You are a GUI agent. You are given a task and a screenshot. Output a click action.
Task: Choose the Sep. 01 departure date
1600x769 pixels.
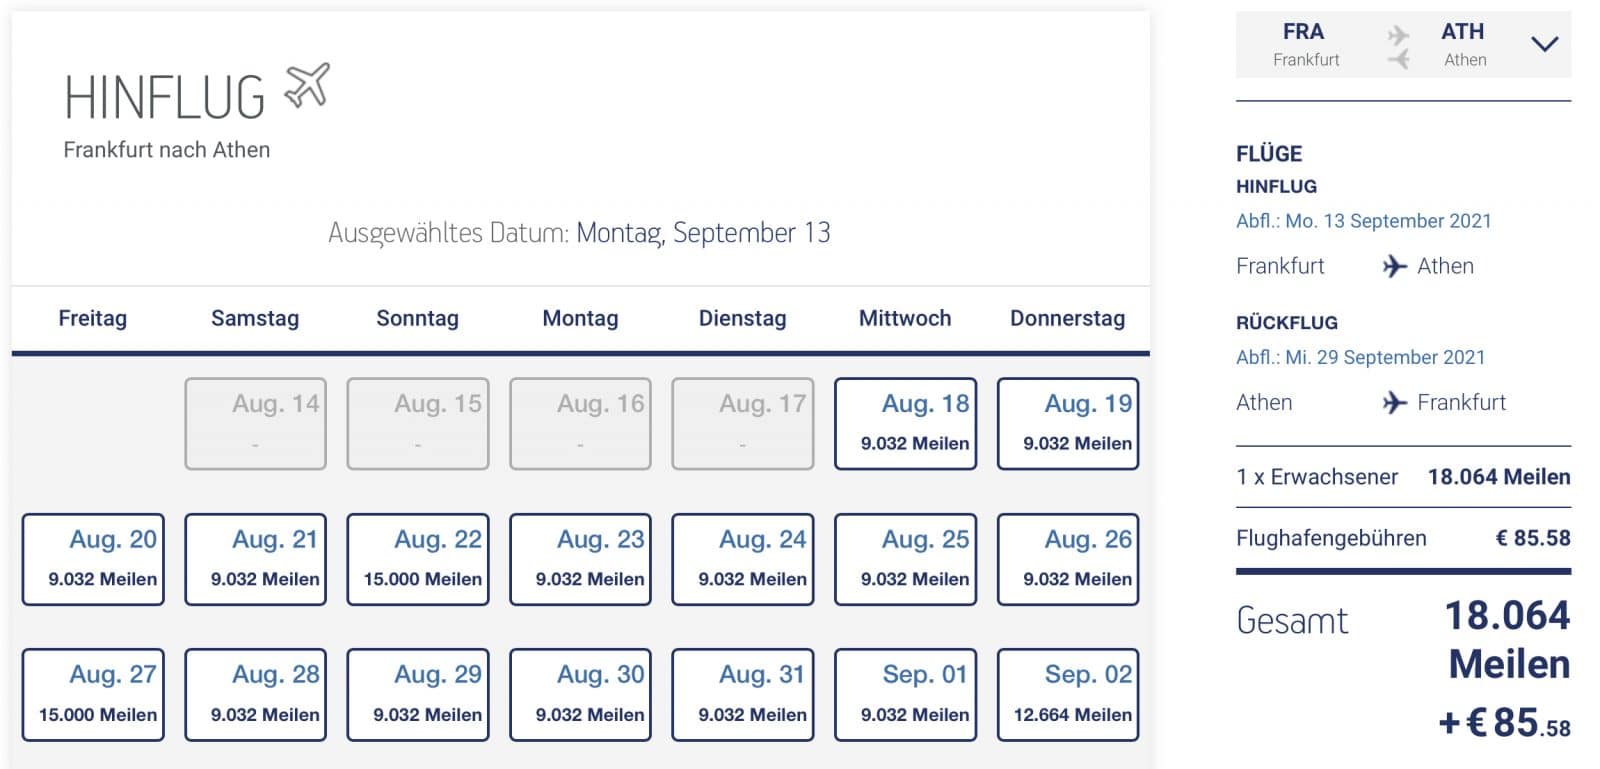[x=905, y=694]
